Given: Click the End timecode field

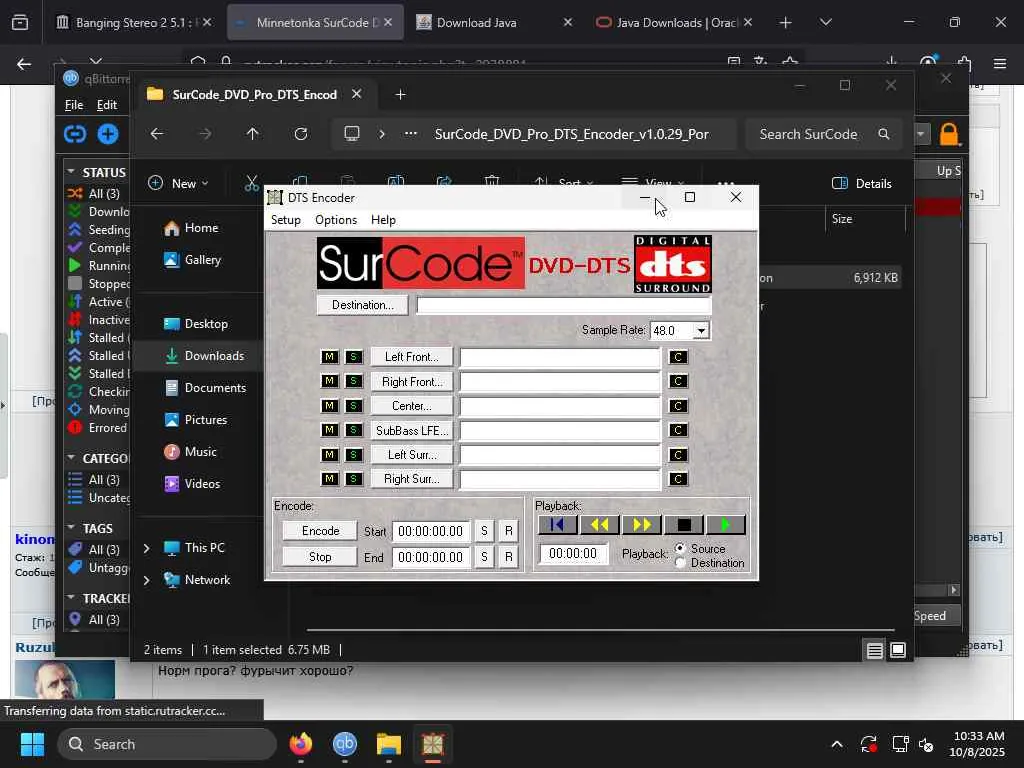Looking at the screenshot, I should point(430,557).
